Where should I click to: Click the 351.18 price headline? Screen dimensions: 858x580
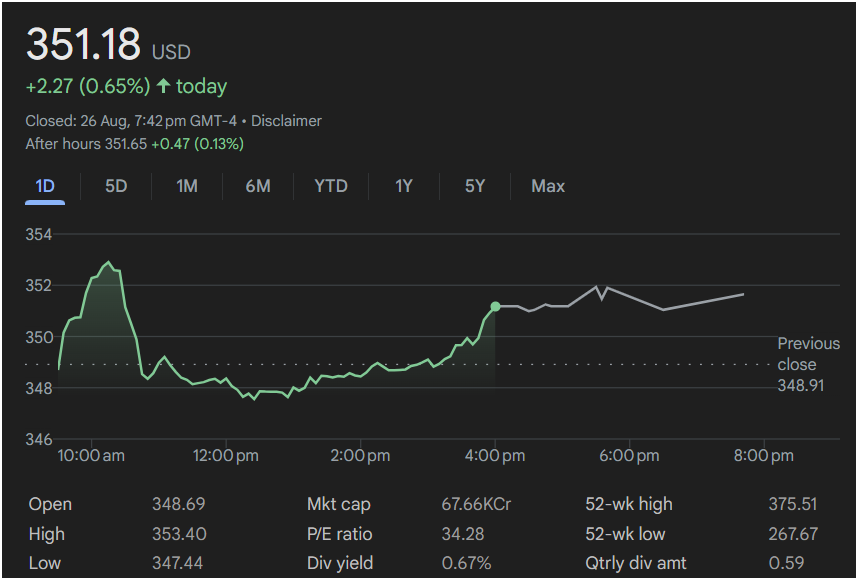pyautogui.click(x=84, y=47)
